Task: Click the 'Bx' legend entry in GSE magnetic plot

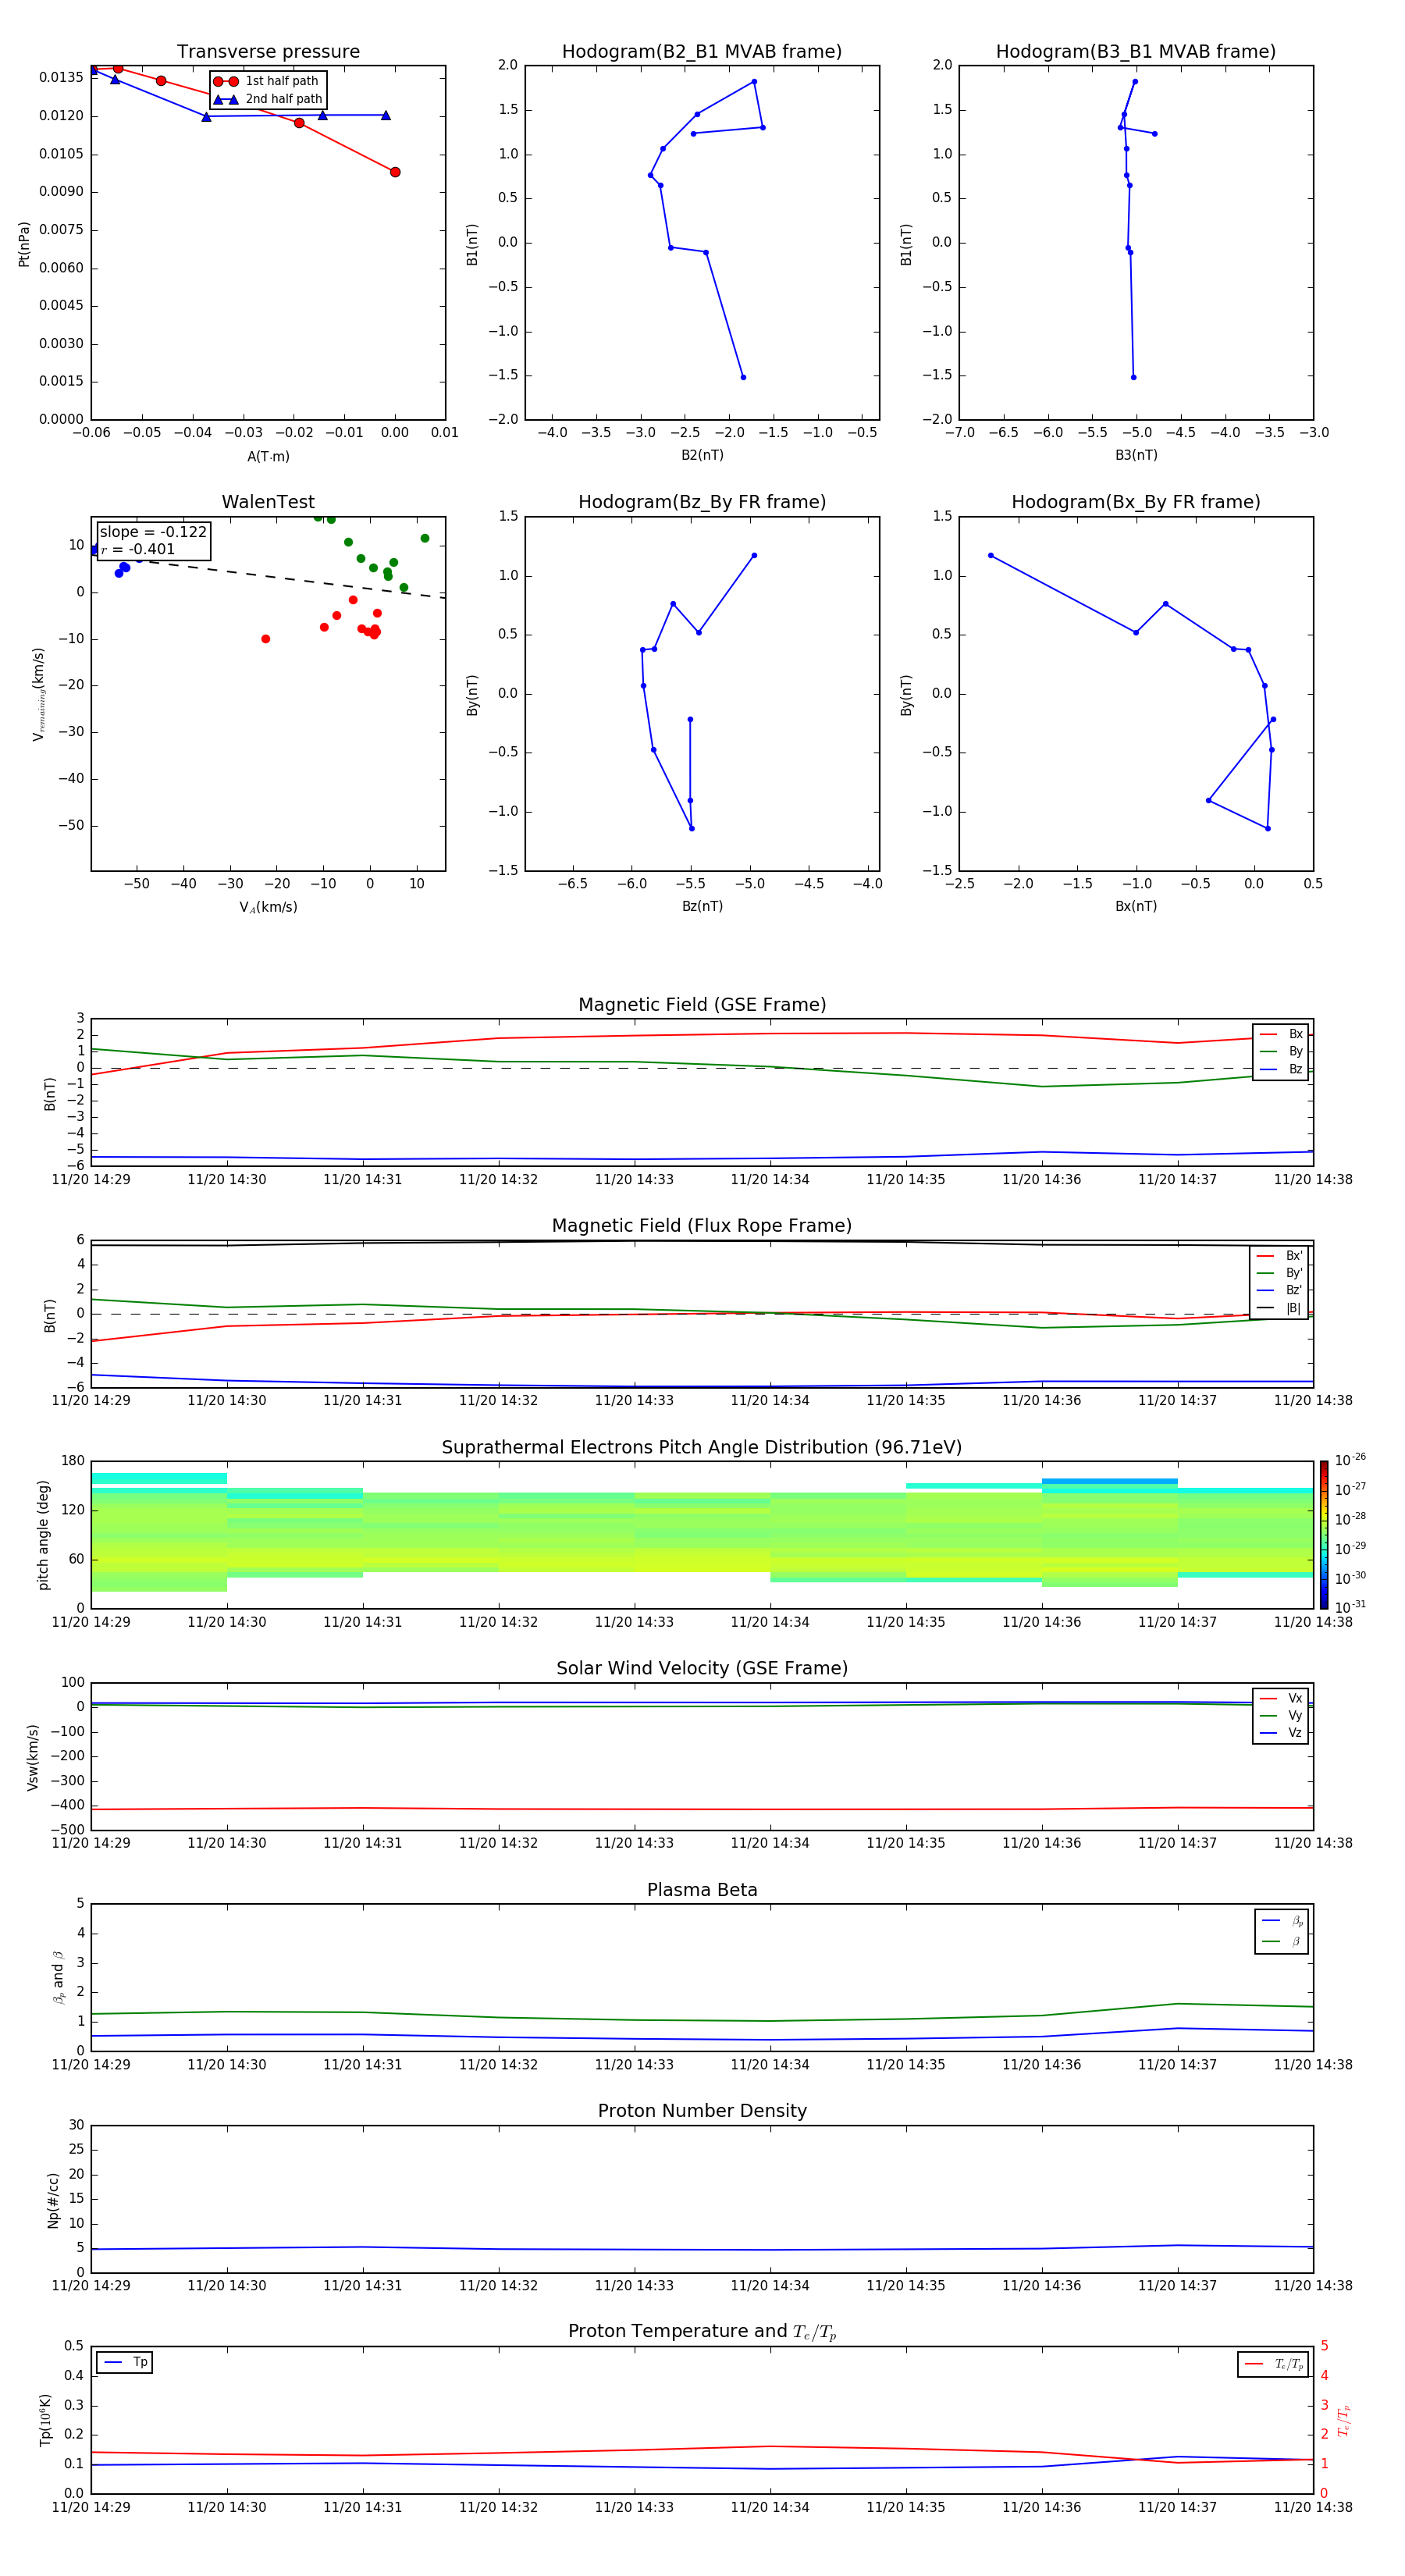Action: point(1281,1034)
